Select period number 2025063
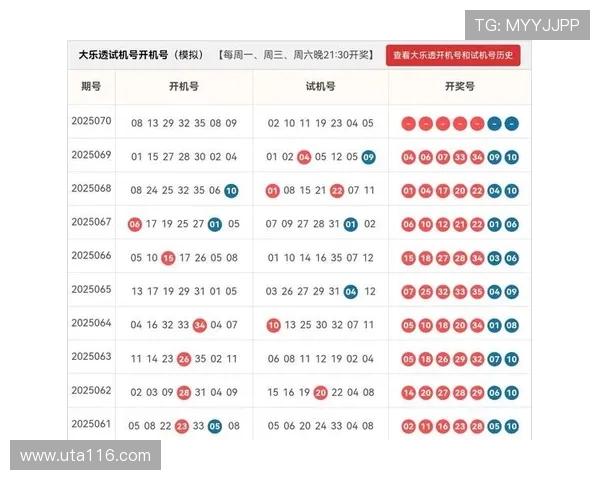This screenshot has width=600, height=480. click(91, 356)
